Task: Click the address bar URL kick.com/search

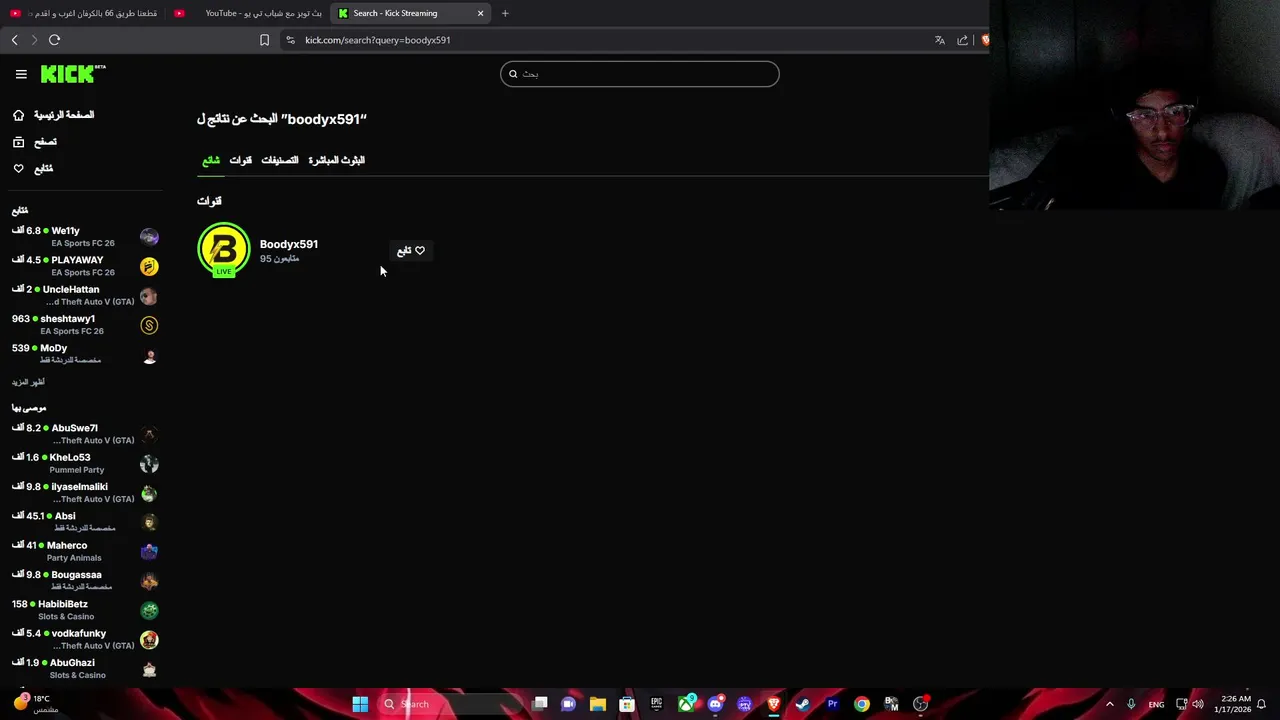Action: tap(377, 40)
